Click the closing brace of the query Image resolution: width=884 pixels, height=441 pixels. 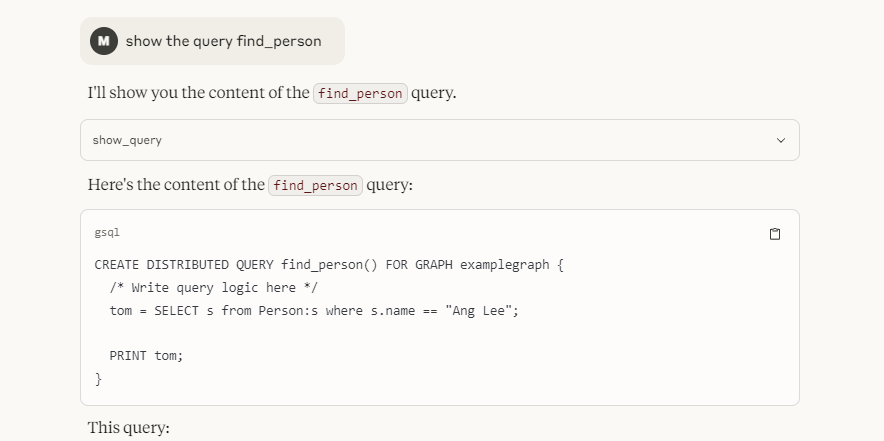click(98, 378)
